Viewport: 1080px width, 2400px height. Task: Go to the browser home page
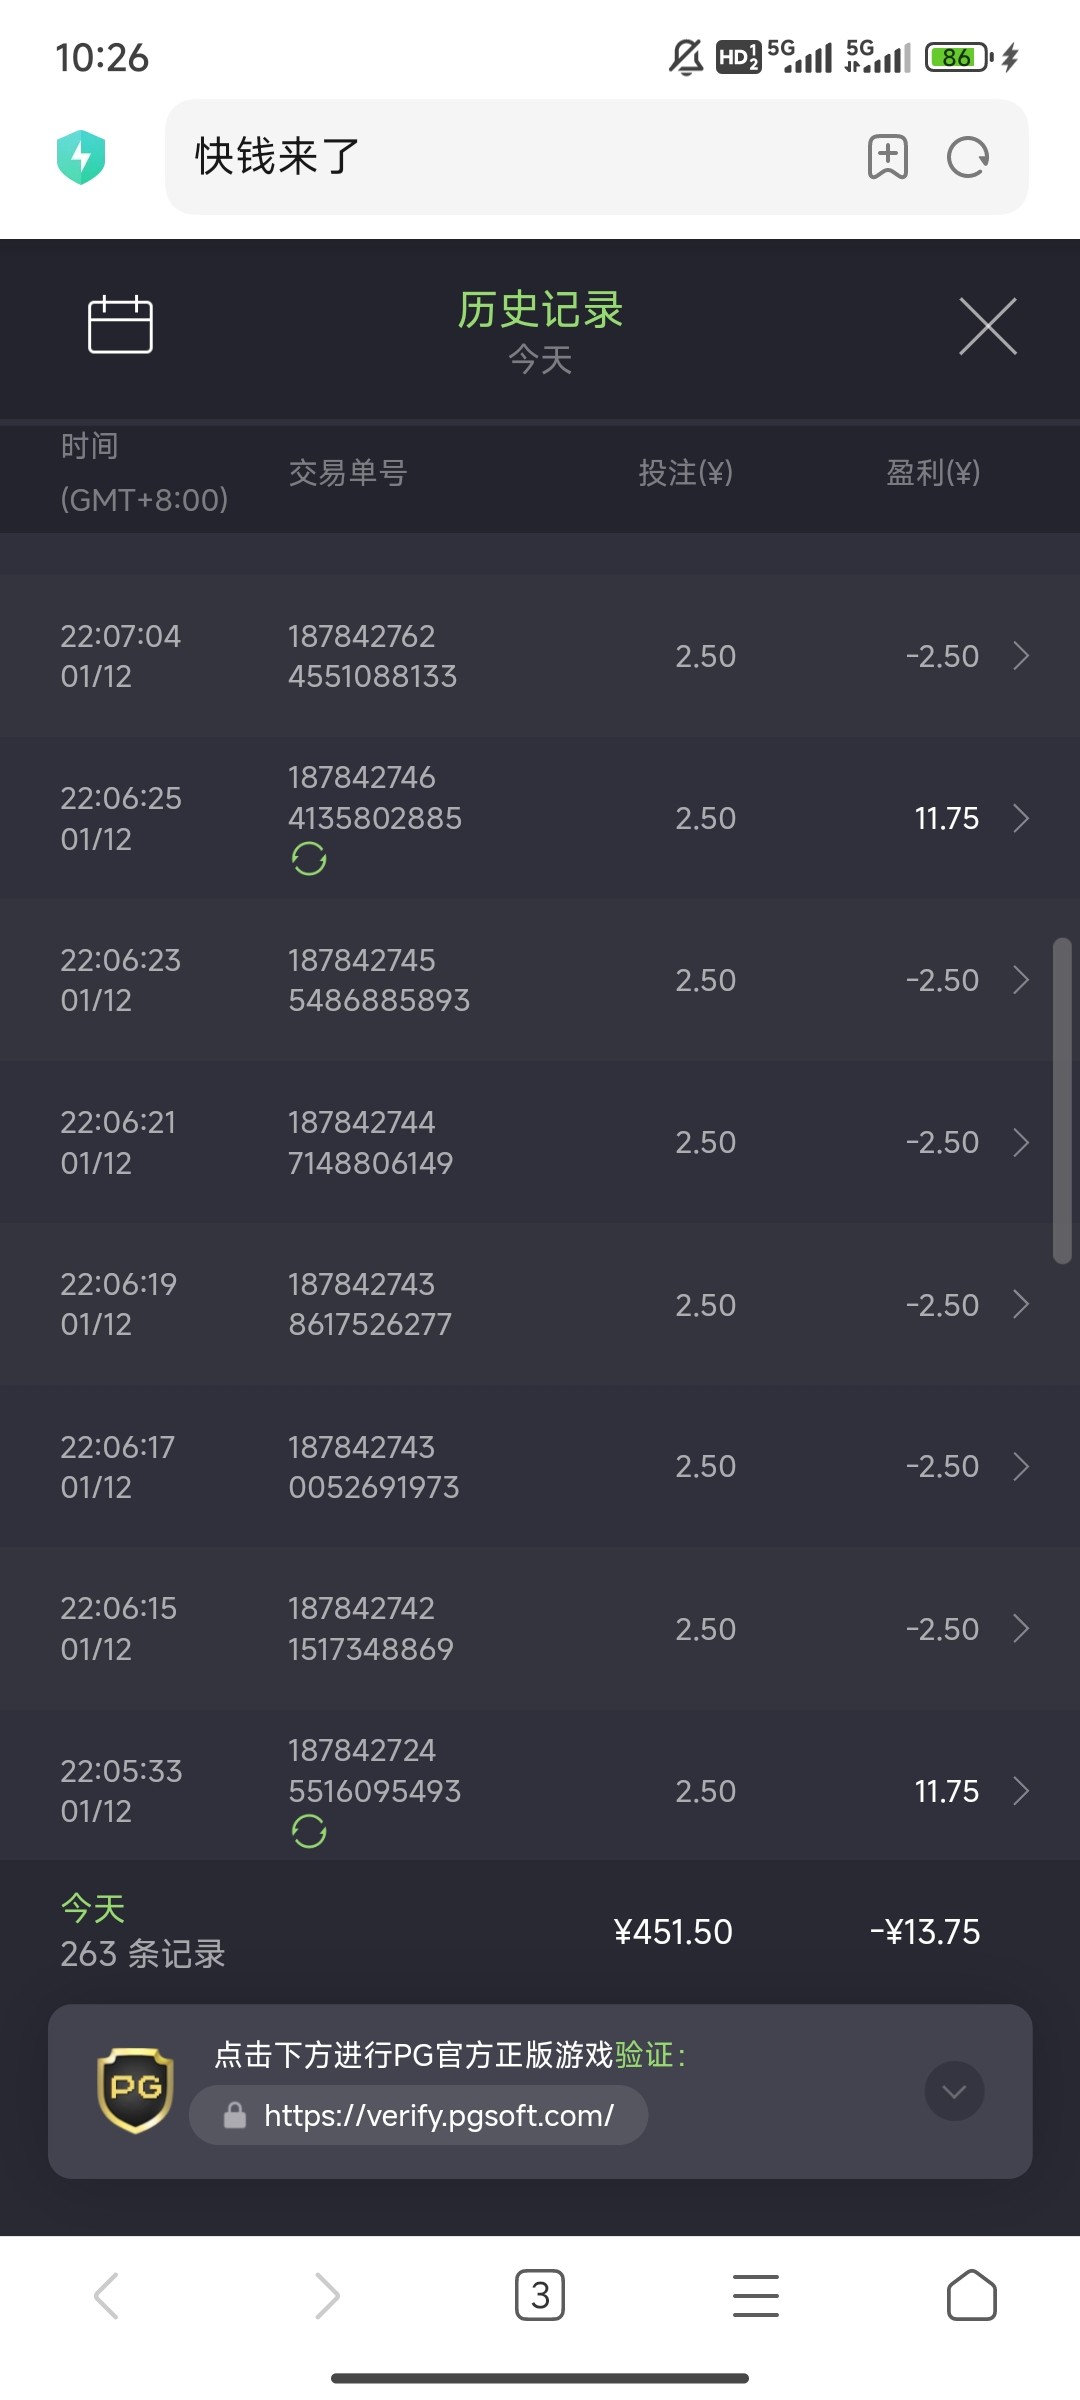tap(971, 2295)
